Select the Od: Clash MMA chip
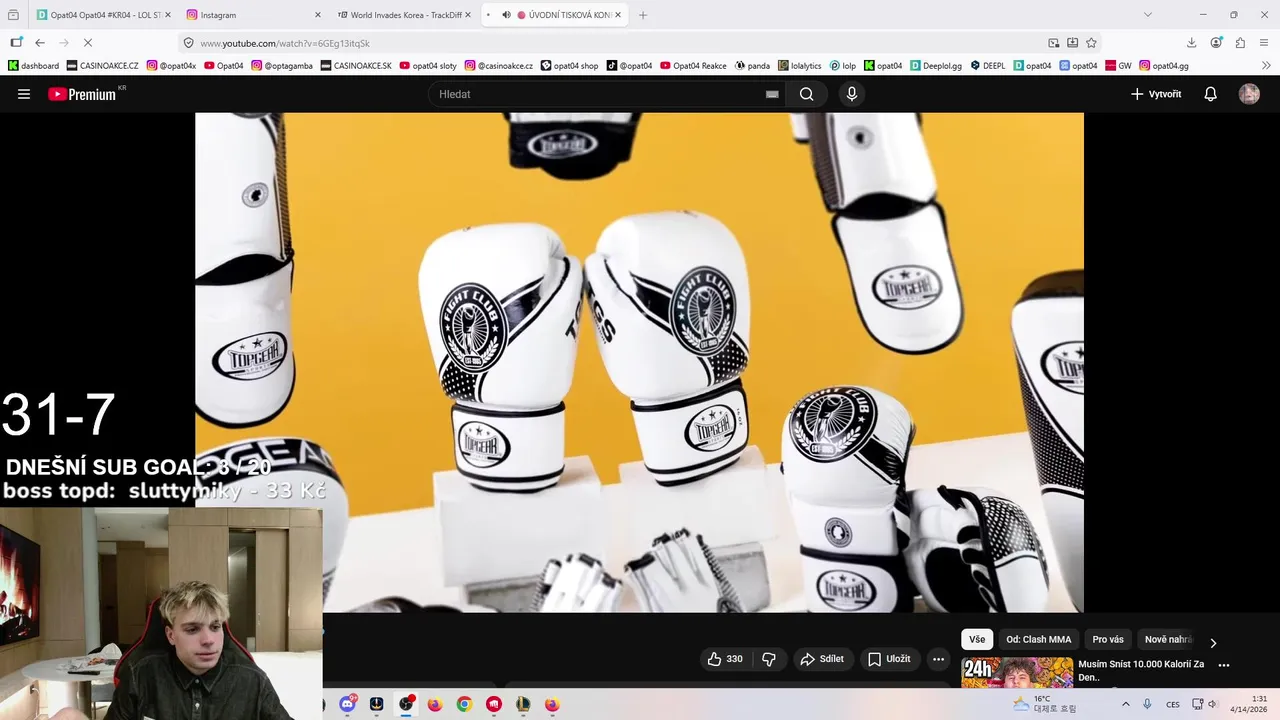1280x720 pixels. click(1038, 640)
